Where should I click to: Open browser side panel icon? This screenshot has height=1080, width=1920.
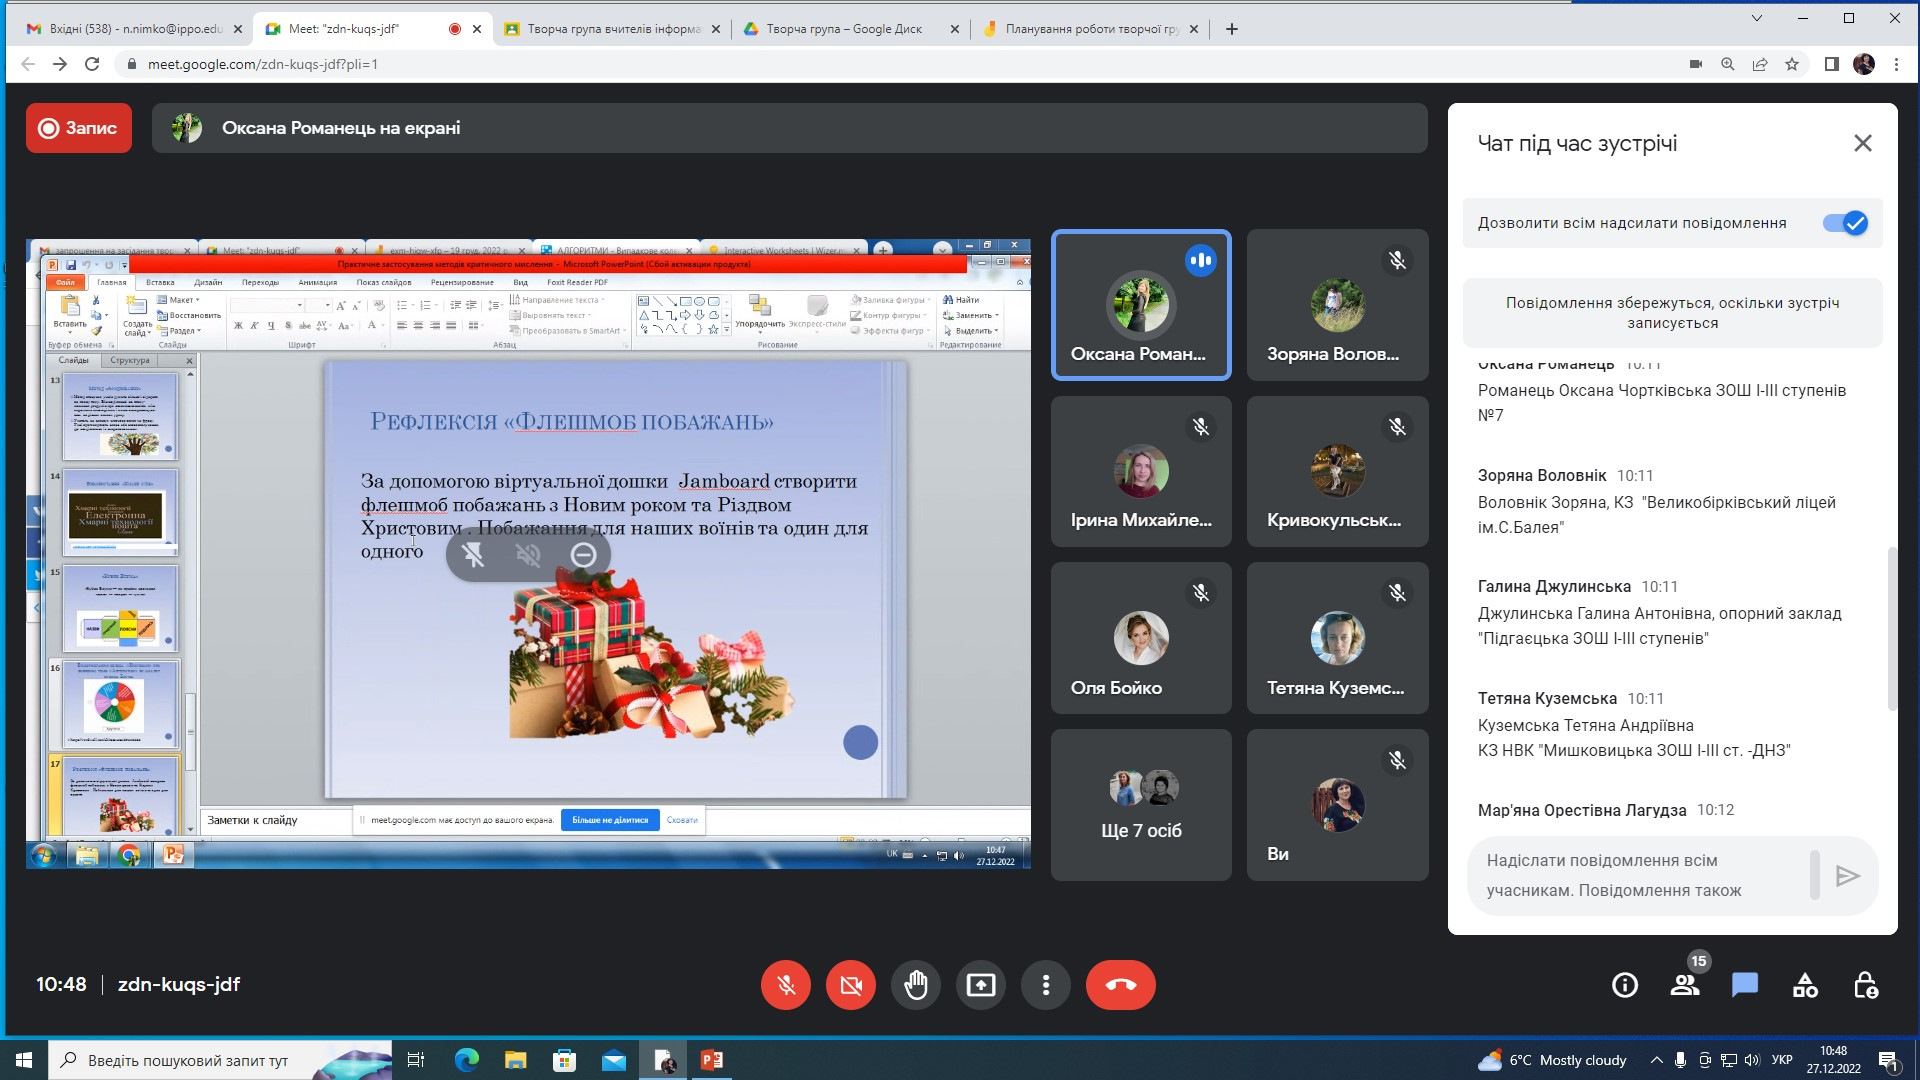tap(1832, 64)
